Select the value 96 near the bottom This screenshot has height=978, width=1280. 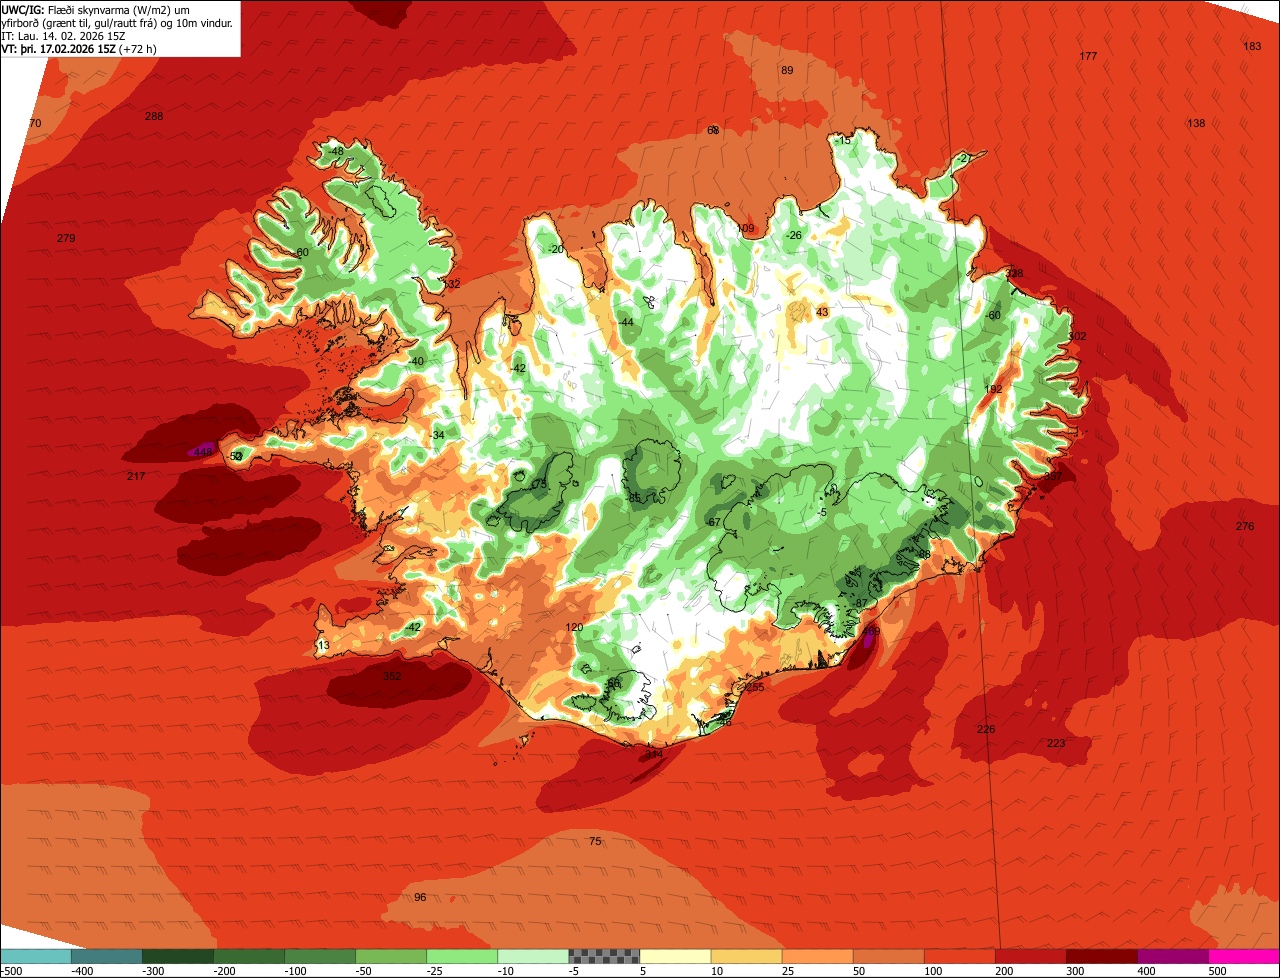420,897
